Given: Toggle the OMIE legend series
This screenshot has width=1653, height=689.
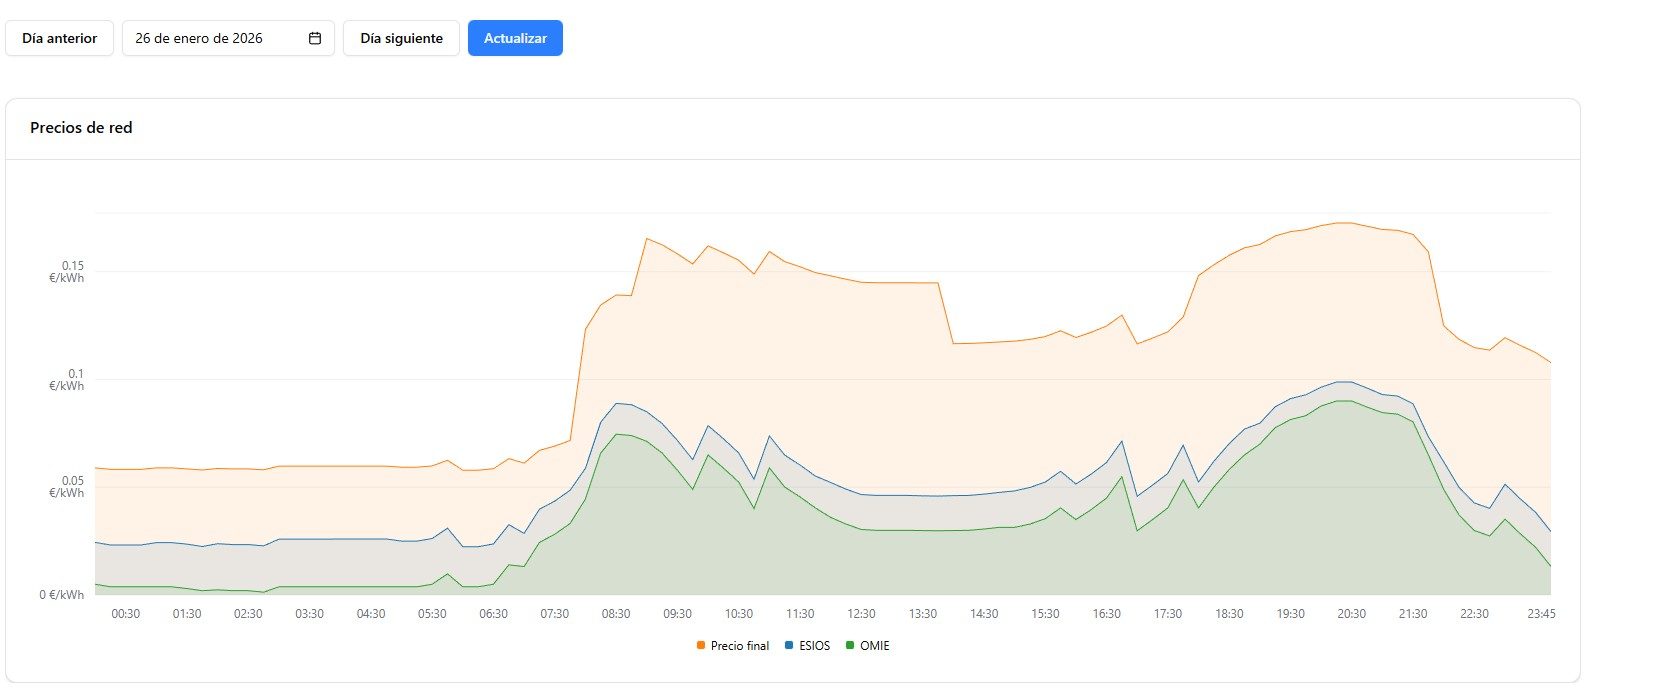Looking at the screenshot, I should (x=874, y=646).
